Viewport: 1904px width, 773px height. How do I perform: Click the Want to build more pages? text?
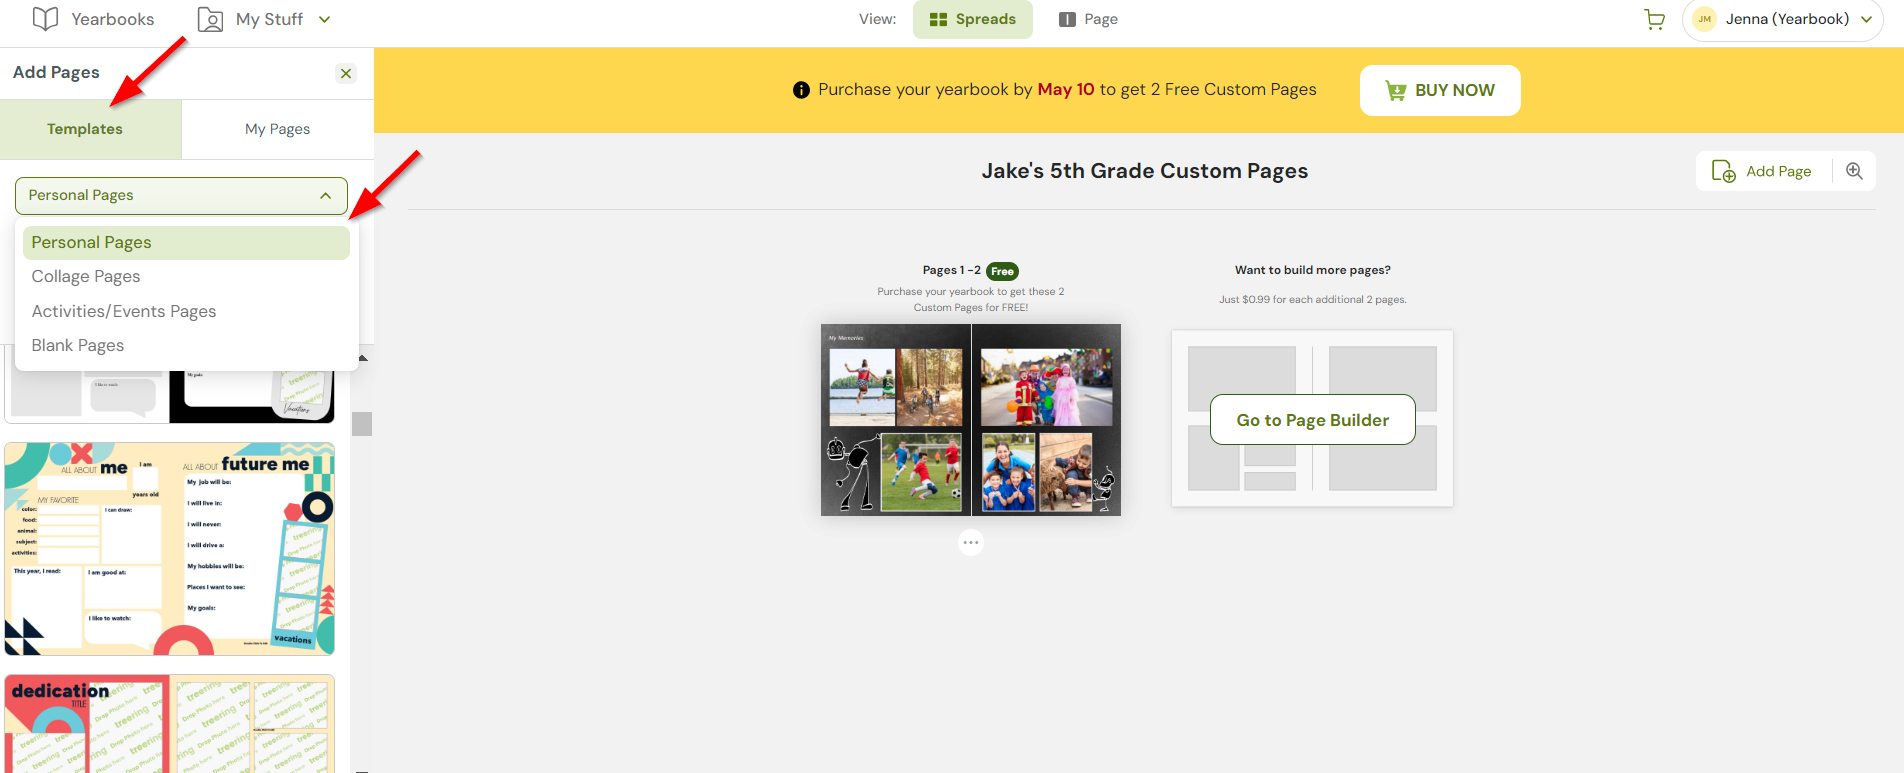click(1312, 270)
